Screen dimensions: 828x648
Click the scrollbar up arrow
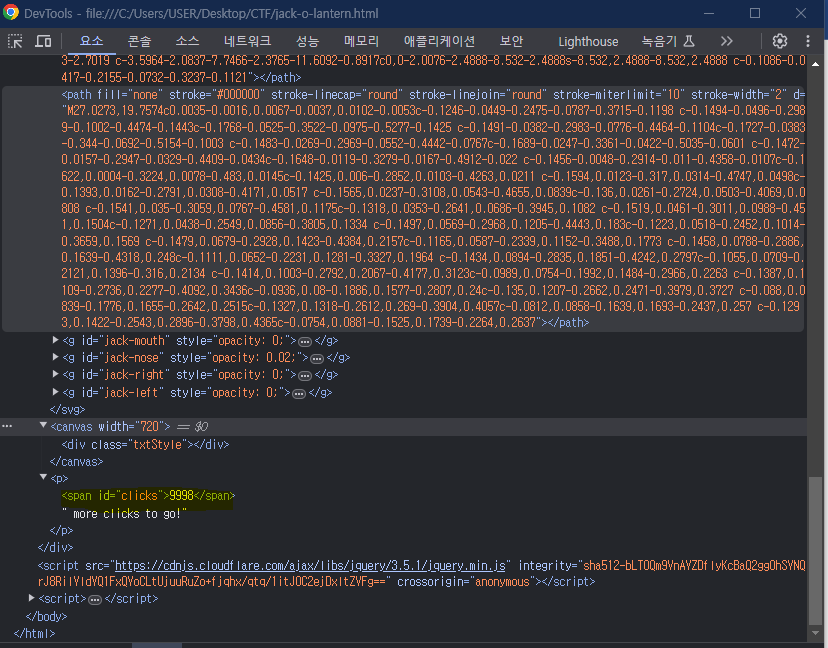pyautogui.click(x=815, y=64)
